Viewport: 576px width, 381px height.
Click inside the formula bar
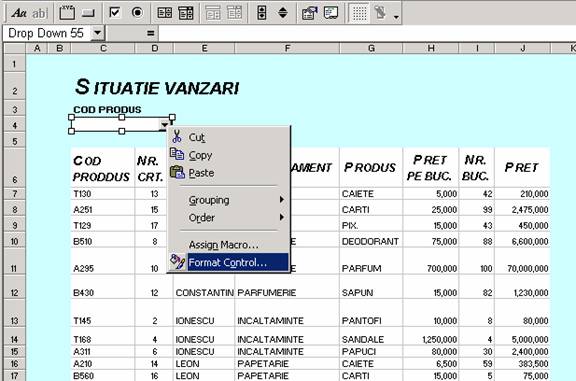pyautogui.click(x=367, y=33)
